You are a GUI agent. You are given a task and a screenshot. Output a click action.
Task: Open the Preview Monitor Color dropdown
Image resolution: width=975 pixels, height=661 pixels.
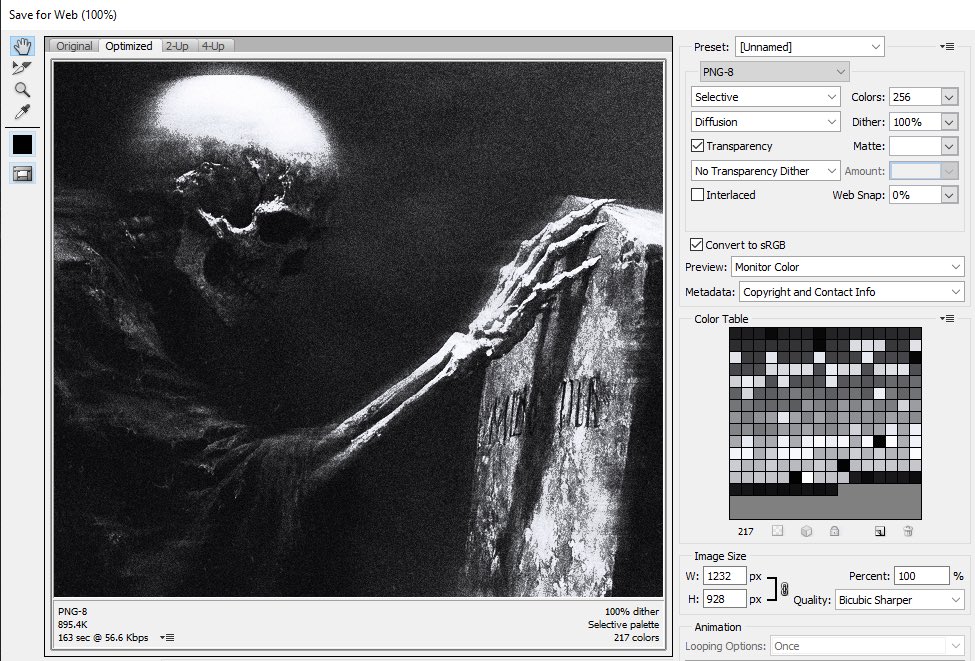pos(848,267)
